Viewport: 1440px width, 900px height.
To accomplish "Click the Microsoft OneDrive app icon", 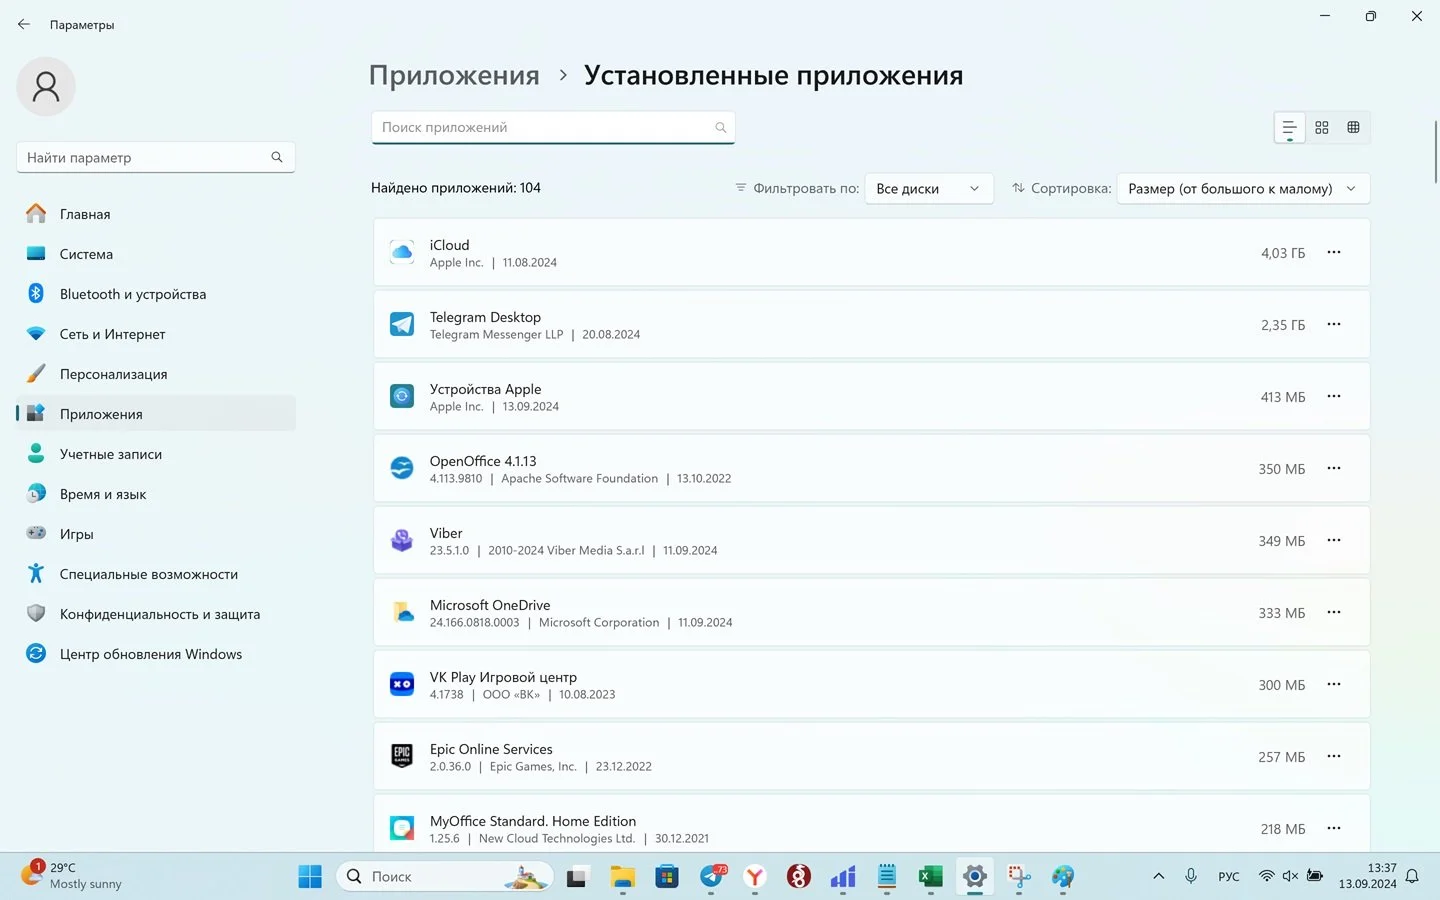I will 402,613.
